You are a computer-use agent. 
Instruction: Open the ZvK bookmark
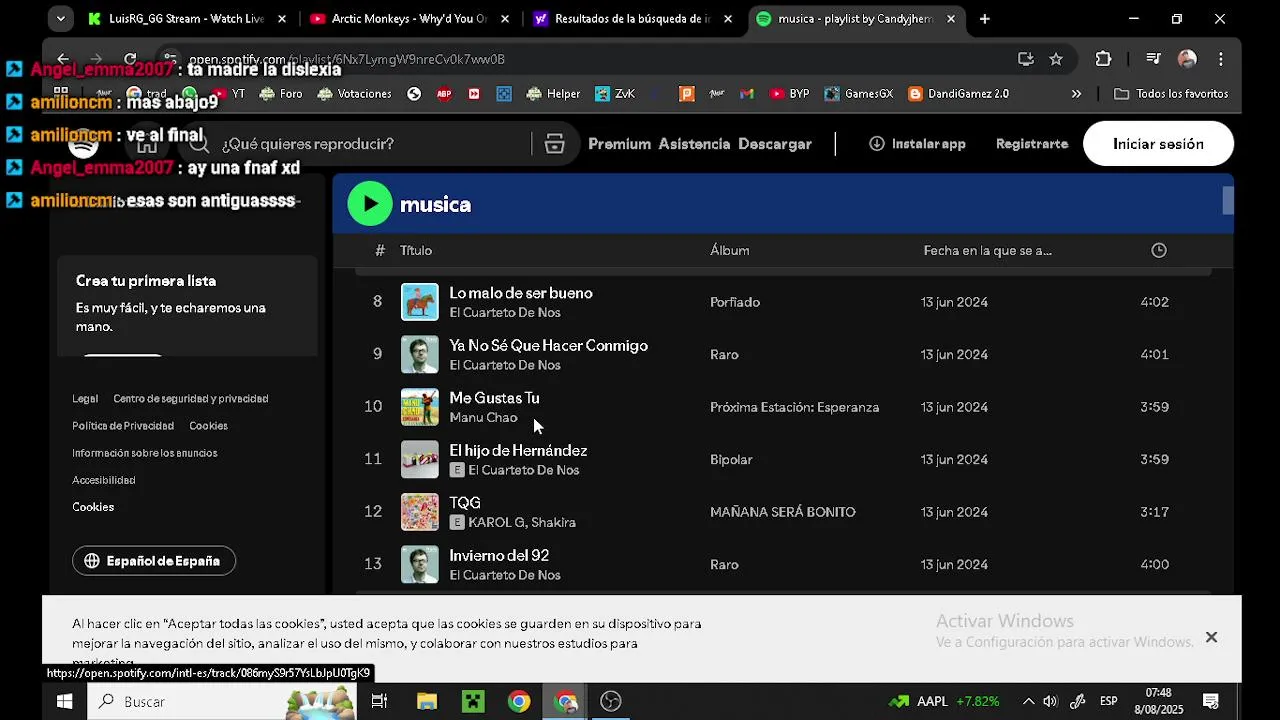click(x=615, y=94)
